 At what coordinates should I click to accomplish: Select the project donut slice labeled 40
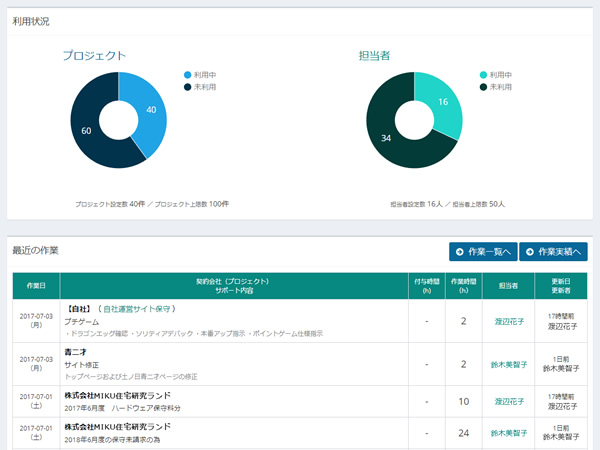pyautogui.click(x=150, y=111)
